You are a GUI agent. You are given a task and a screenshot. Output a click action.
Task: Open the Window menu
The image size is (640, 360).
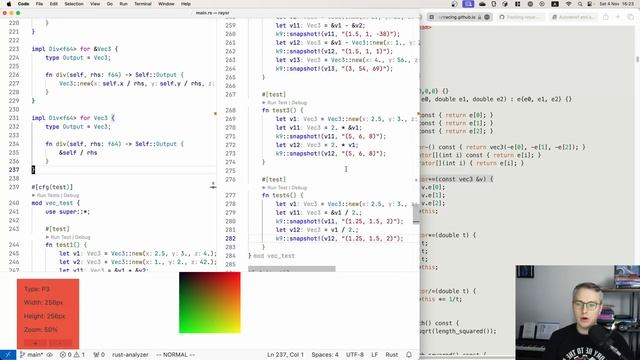click(x=166, y=4)
